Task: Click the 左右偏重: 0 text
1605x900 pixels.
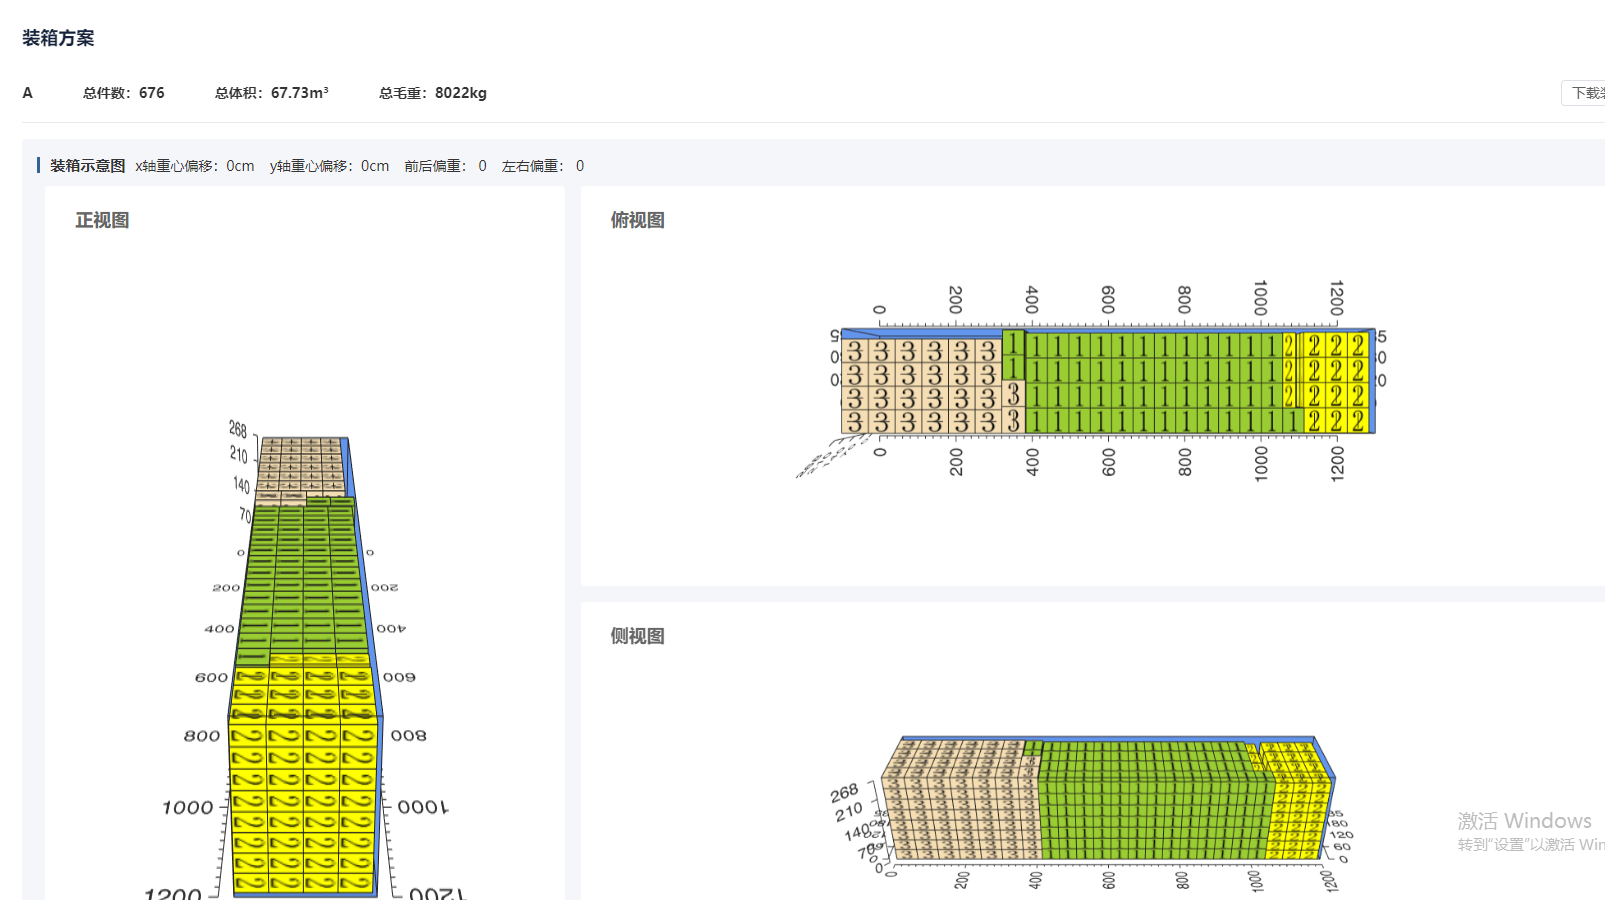Action: click(543, 166)
